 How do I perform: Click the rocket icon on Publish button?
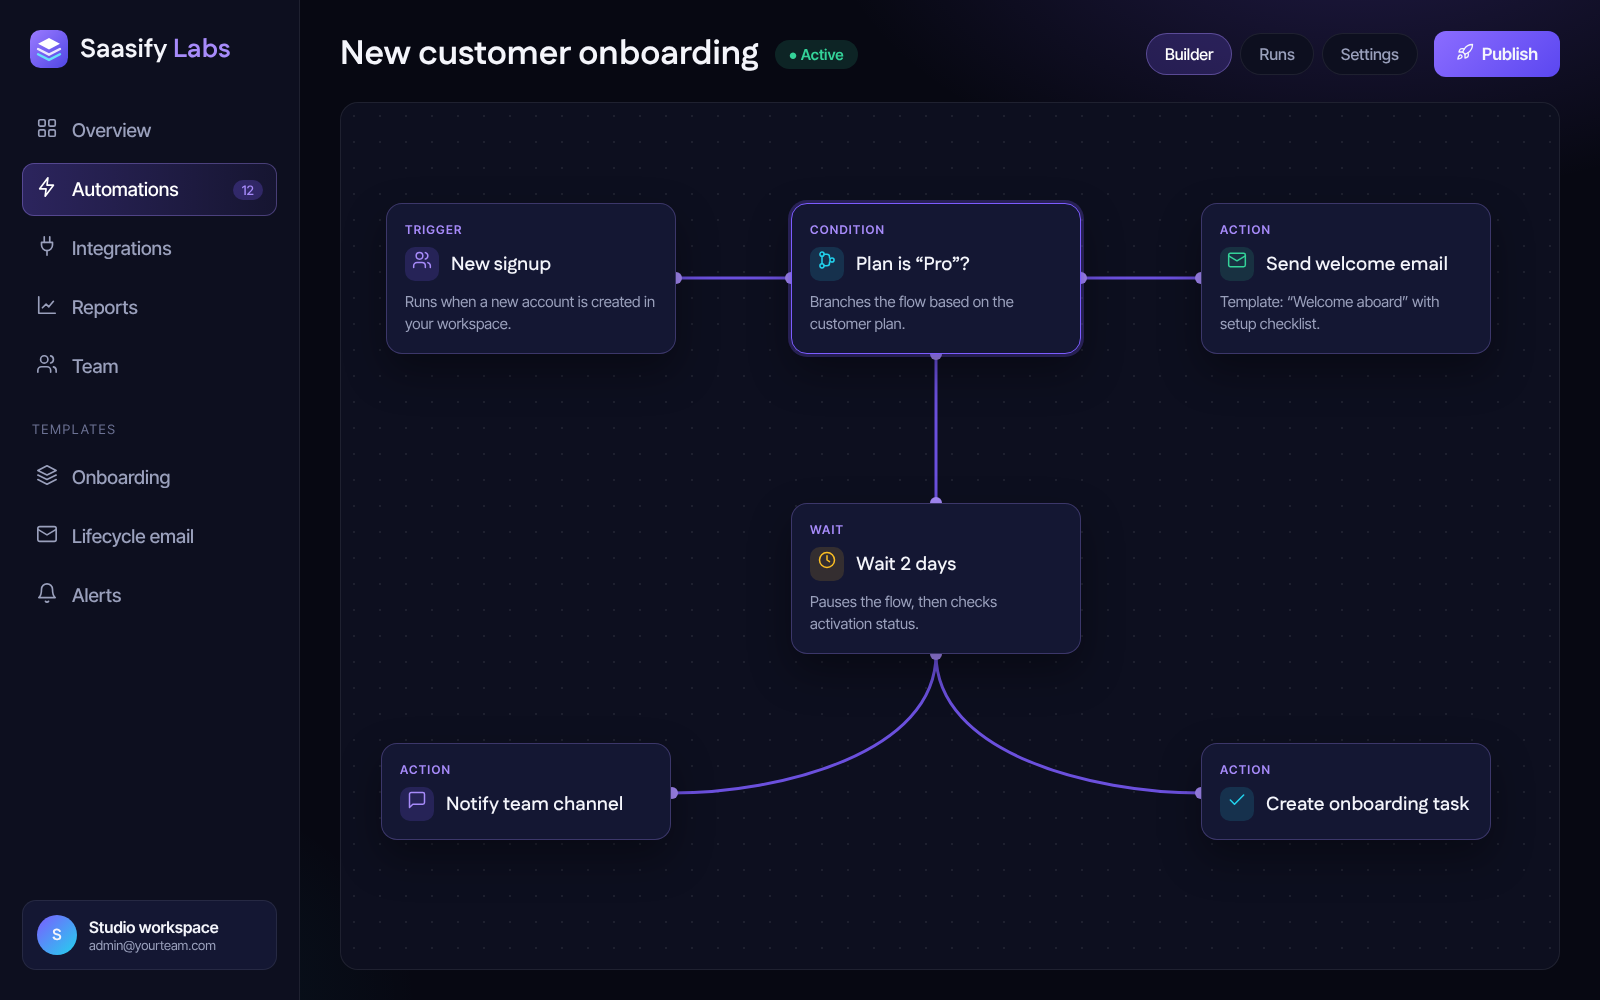point(1465,53)
